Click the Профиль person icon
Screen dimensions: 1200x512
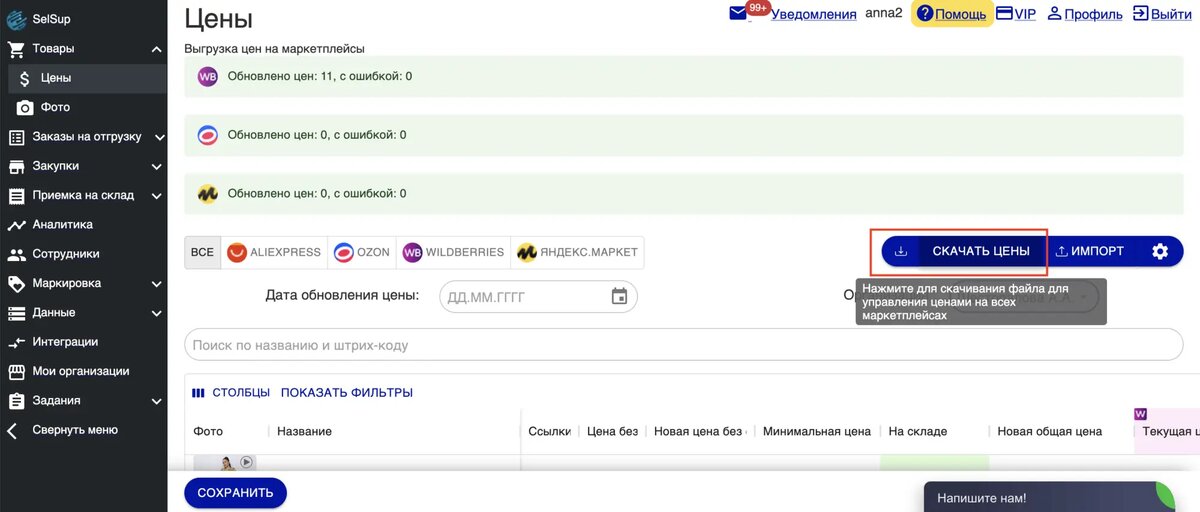coord(1054,14)
